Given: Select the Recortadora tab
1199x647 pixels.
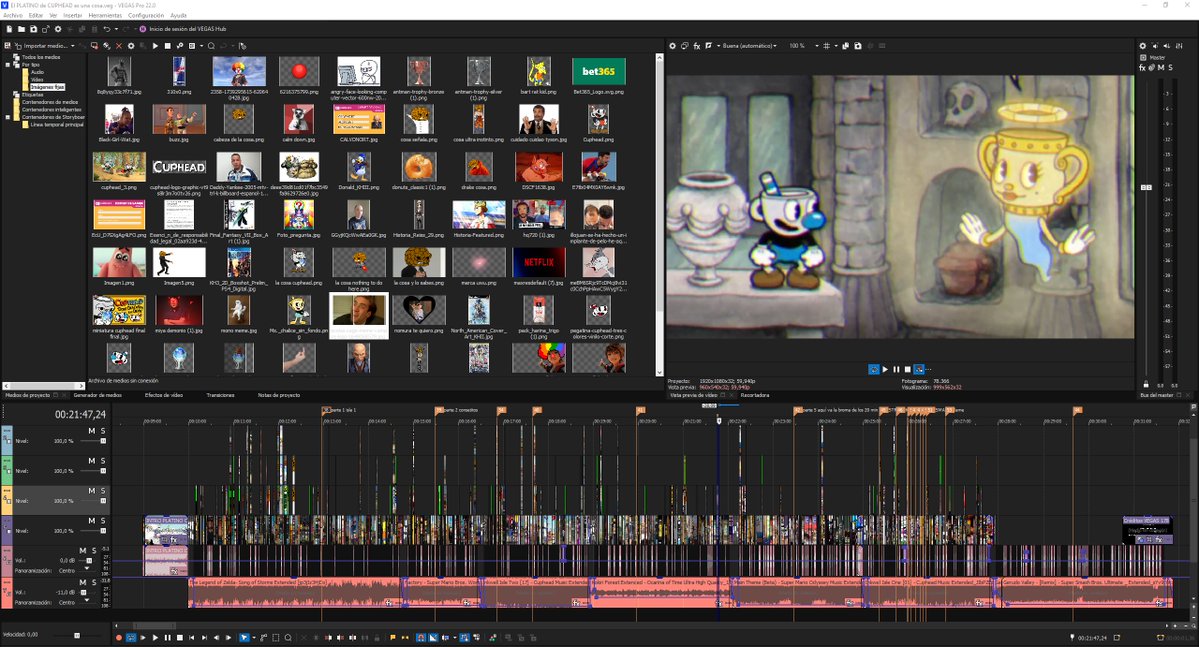Looking at the screenshot, I should coord(755,395).
